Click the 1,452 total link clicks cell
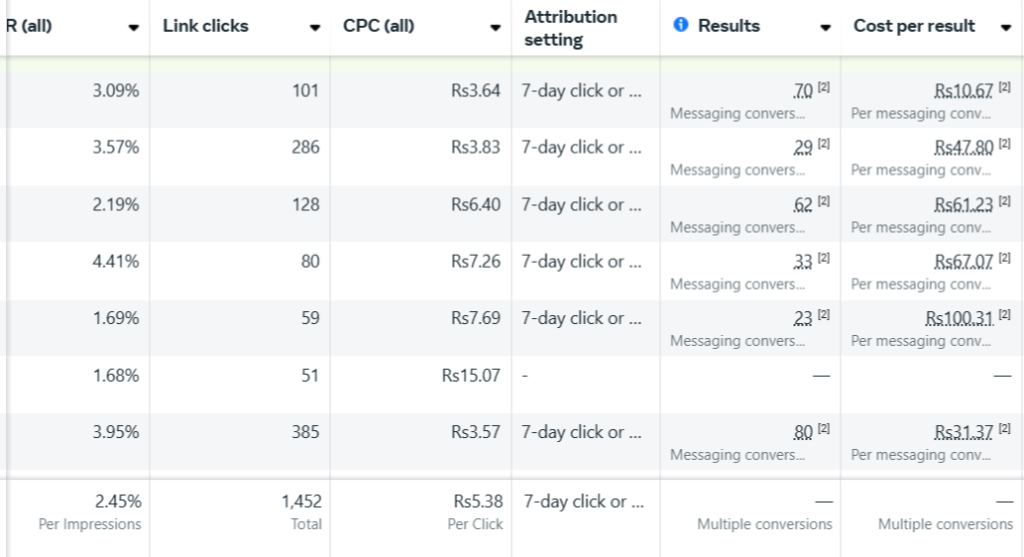 point(302,501)
